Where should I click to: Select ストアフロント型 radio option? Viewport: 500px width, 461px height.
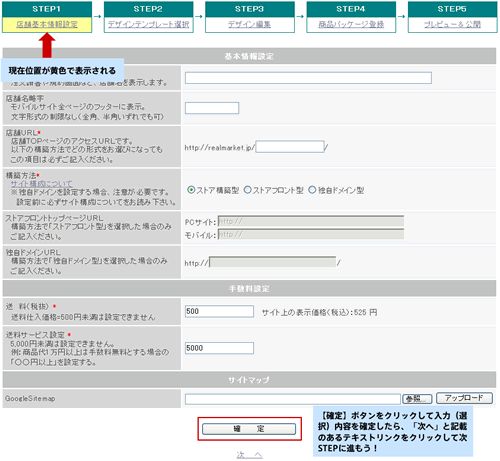pos(248,190)
